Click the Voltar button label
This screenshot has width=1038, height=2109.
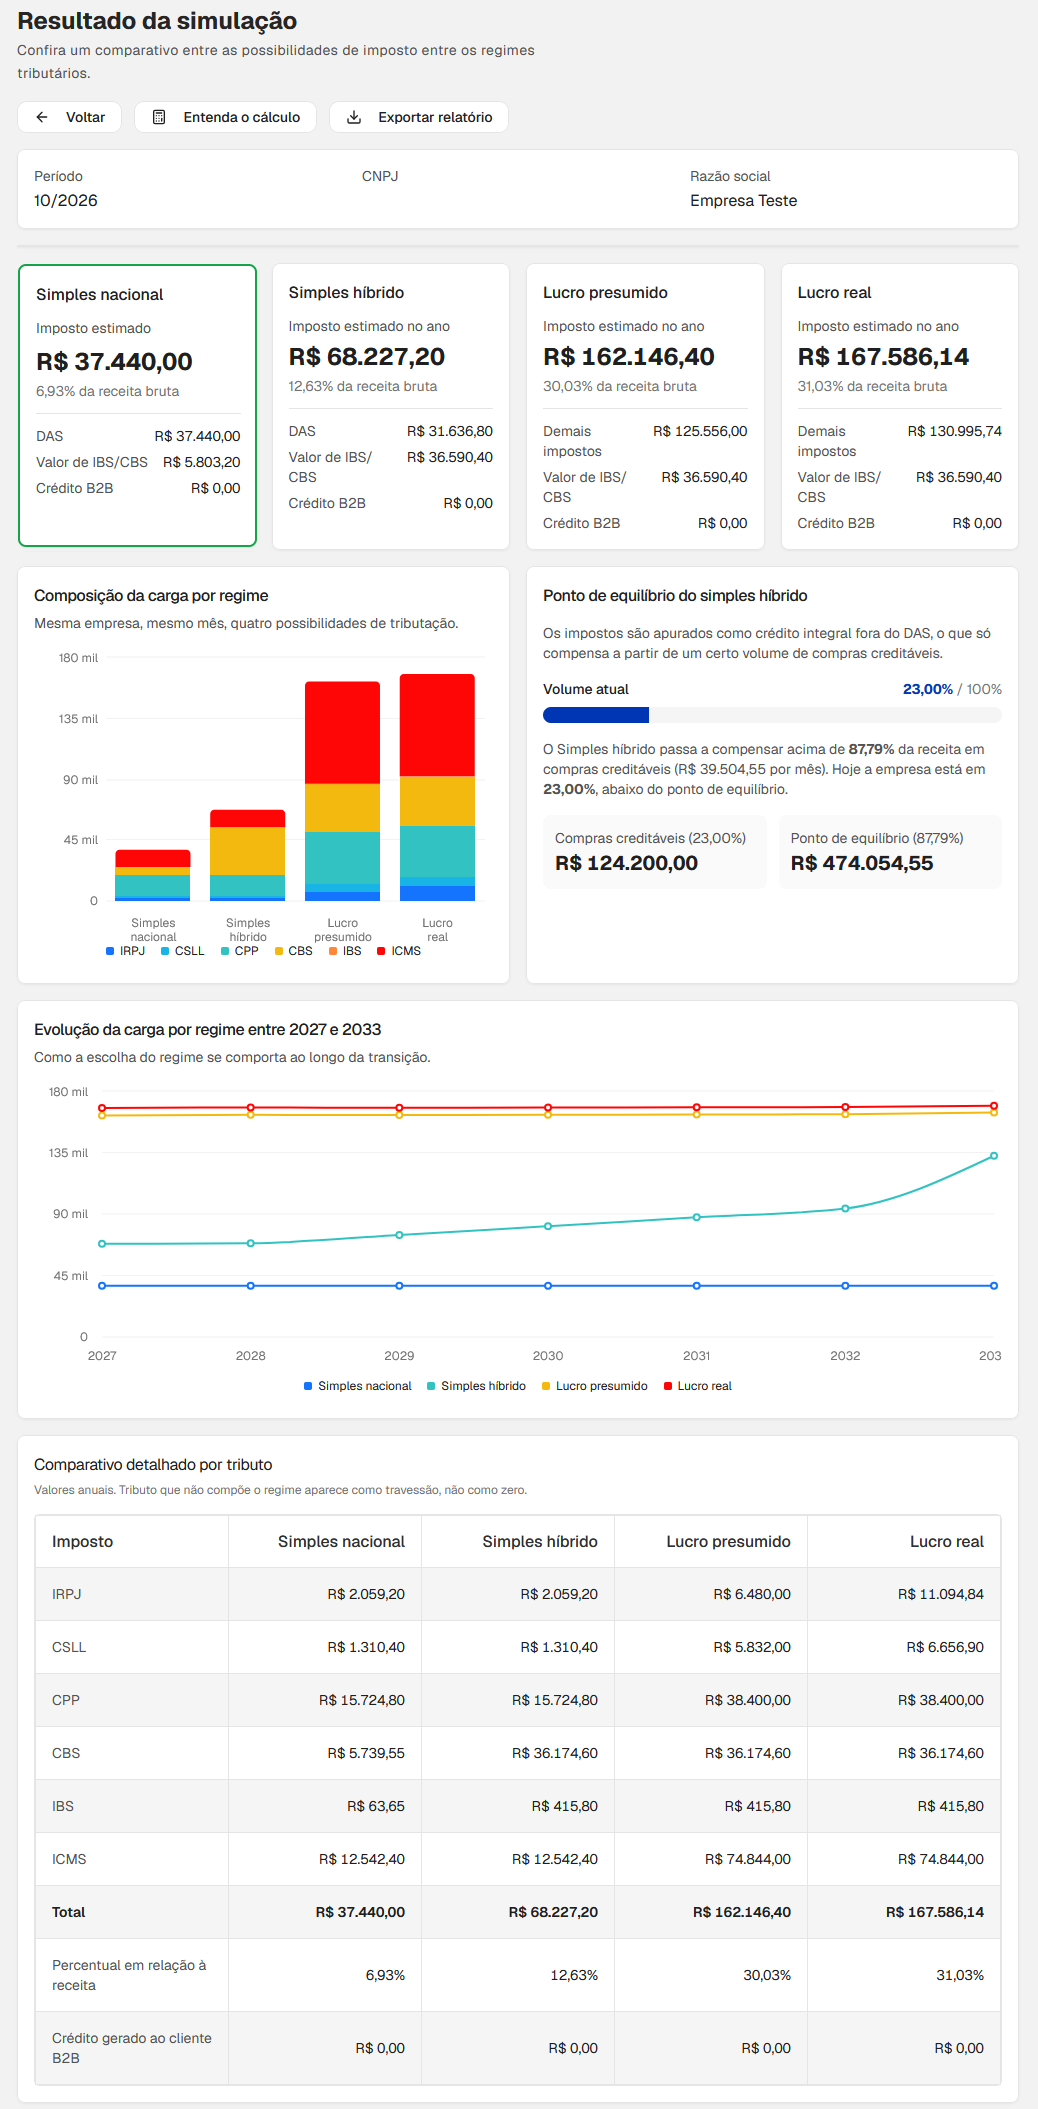[85, 117]
